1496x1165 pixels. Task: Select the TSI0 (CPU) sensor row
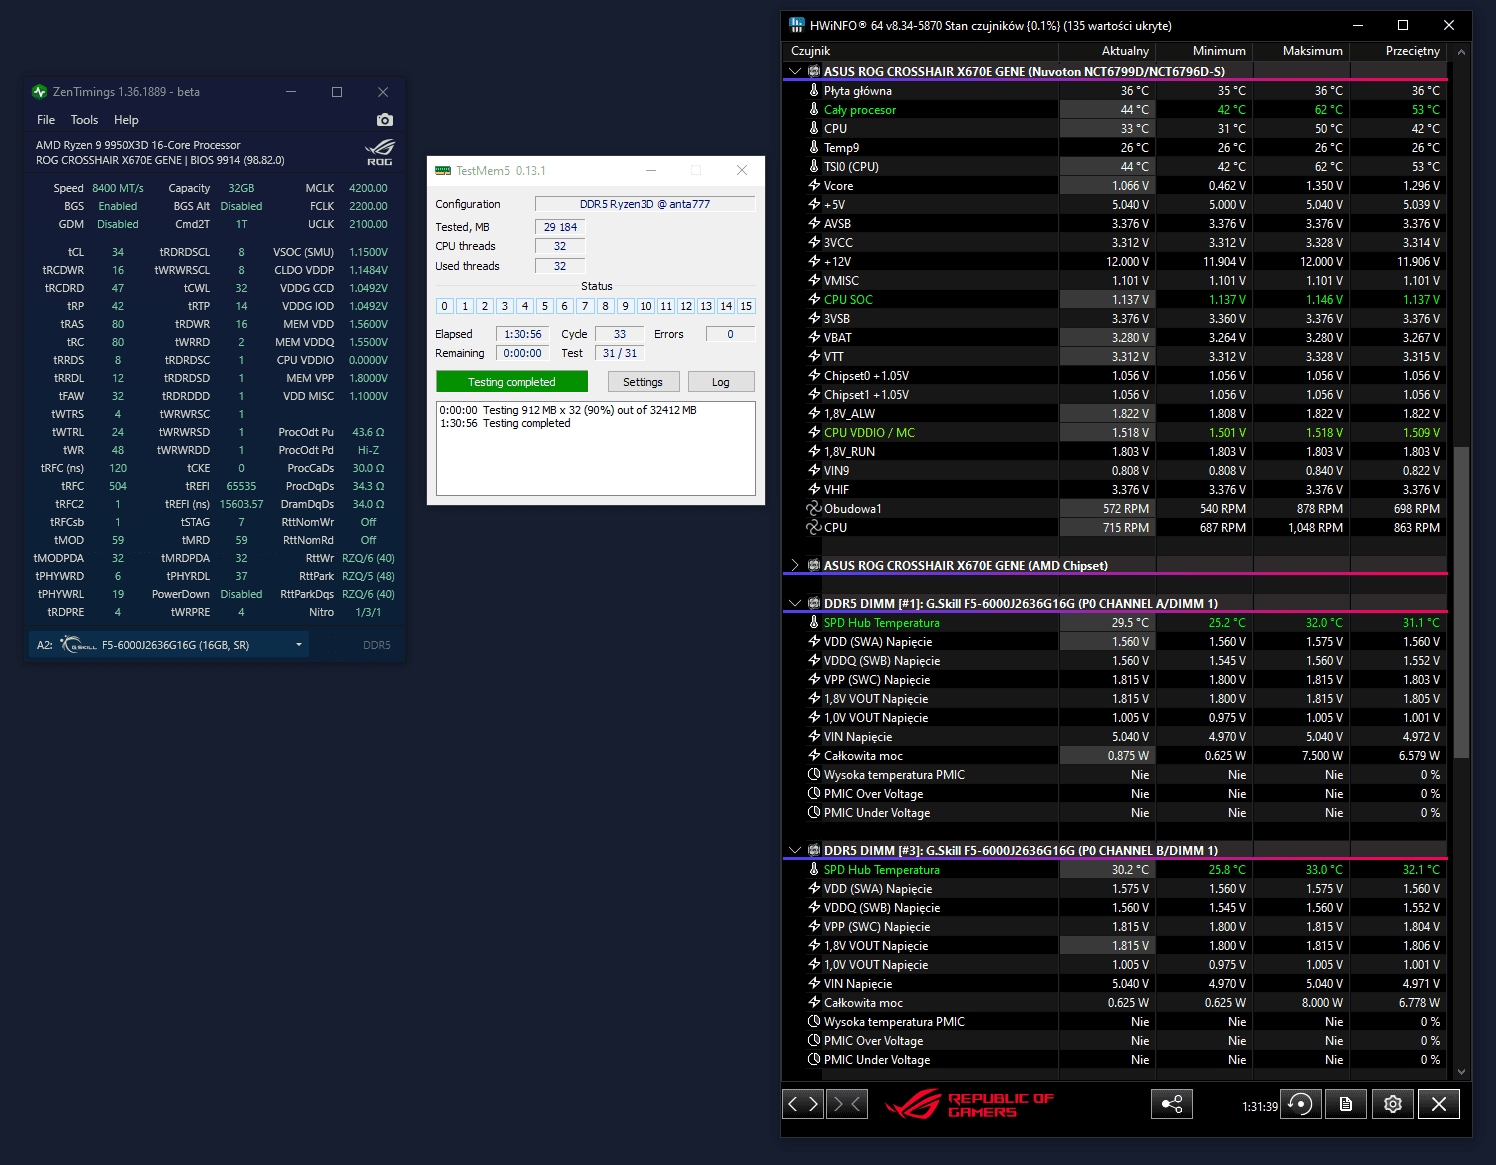pyautogui.click(x=1115, y=166)
